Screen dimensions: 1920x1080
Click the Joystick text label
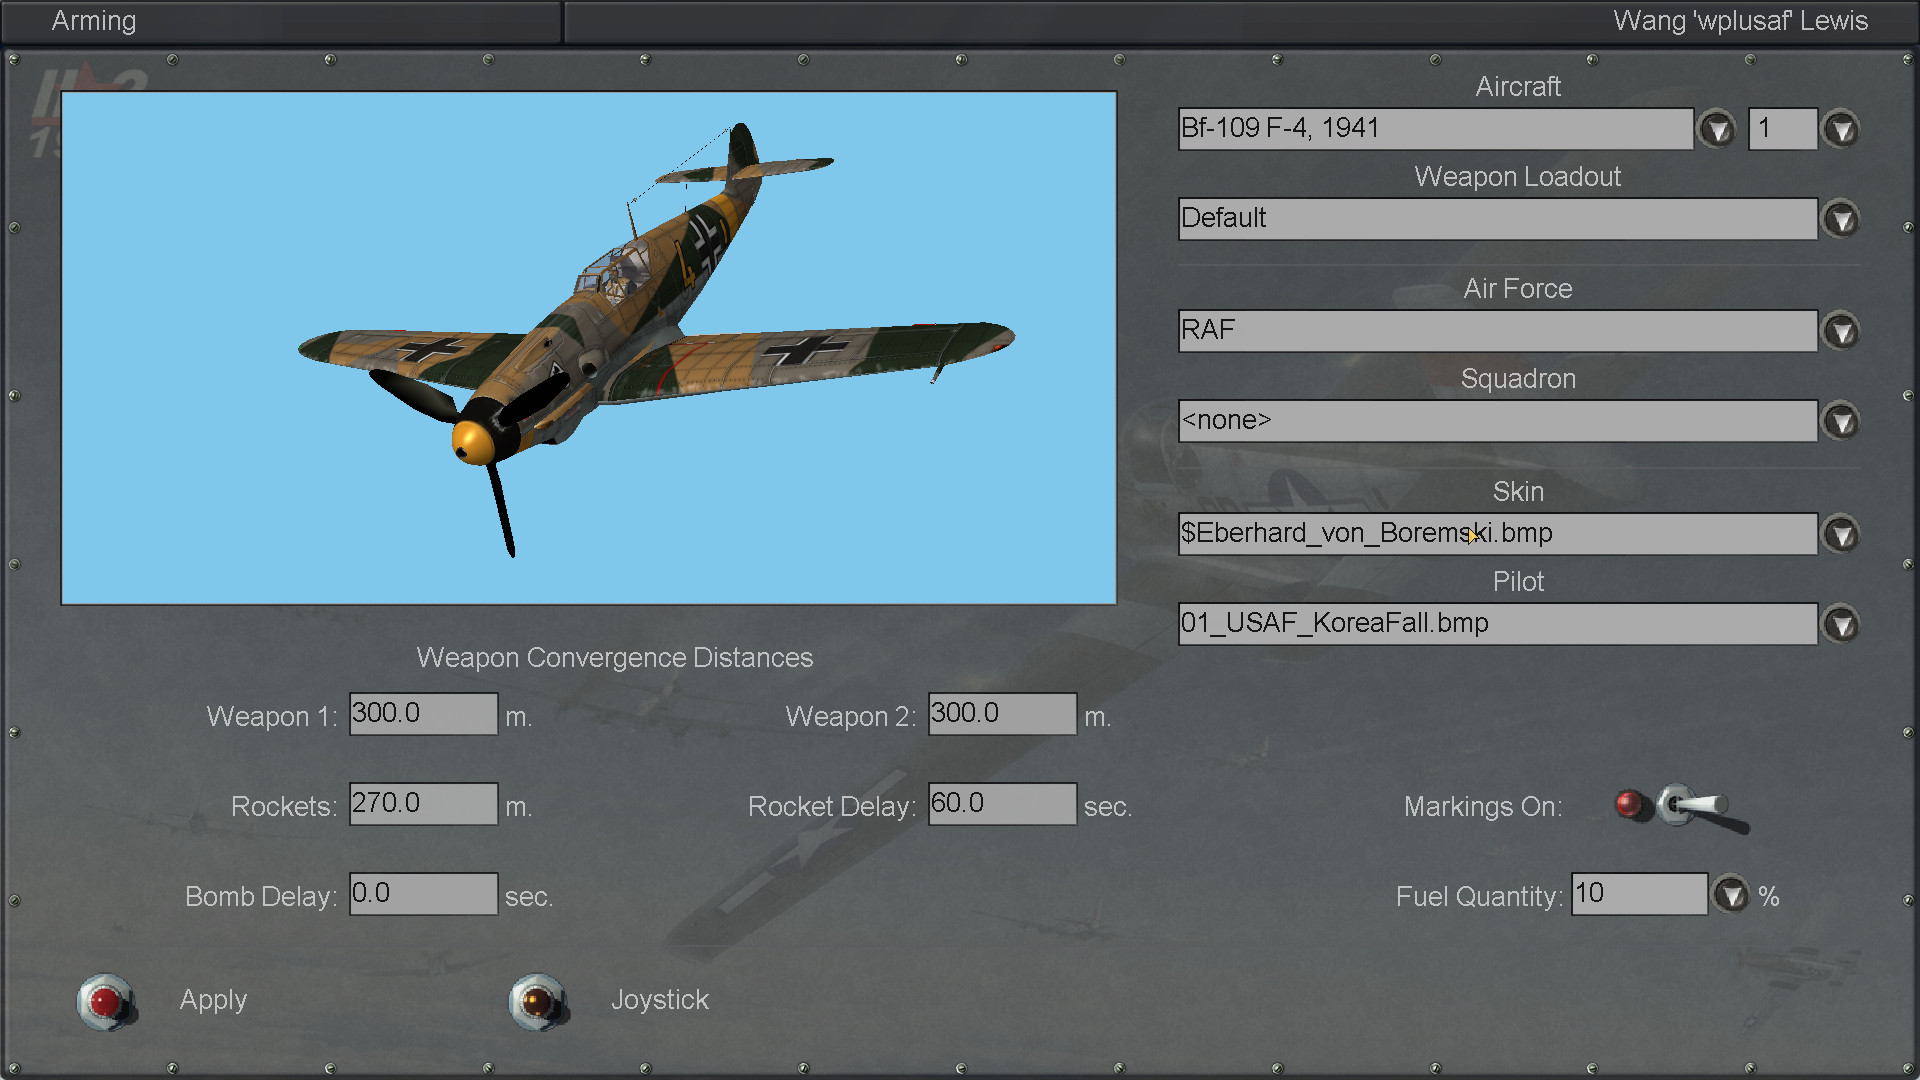(x=659, y=1000)
